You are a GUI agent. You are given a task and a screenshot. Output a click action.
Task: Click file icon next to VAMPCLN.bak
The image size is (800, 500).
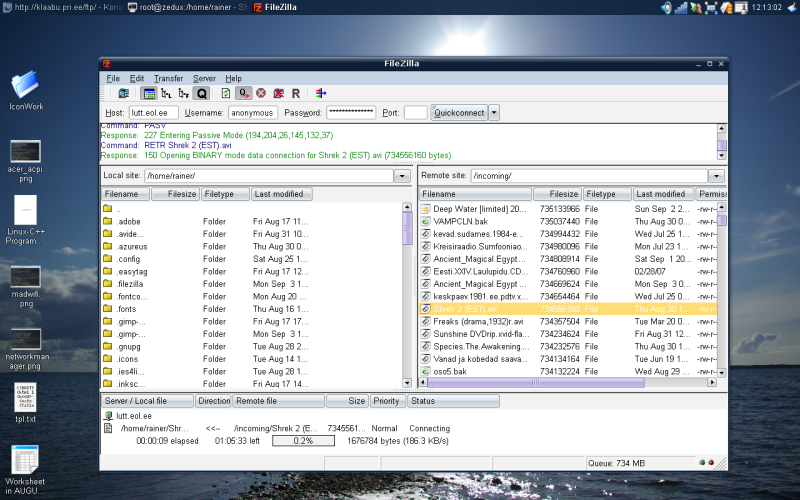(426, 221)
